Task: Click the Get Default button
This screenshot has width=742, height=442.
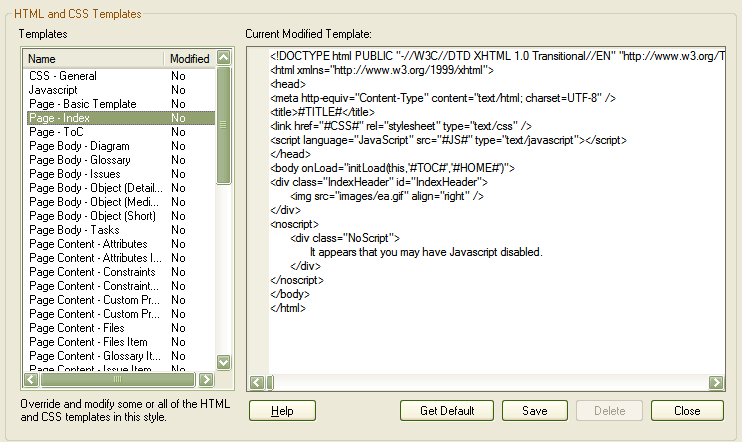Action: 447,410
